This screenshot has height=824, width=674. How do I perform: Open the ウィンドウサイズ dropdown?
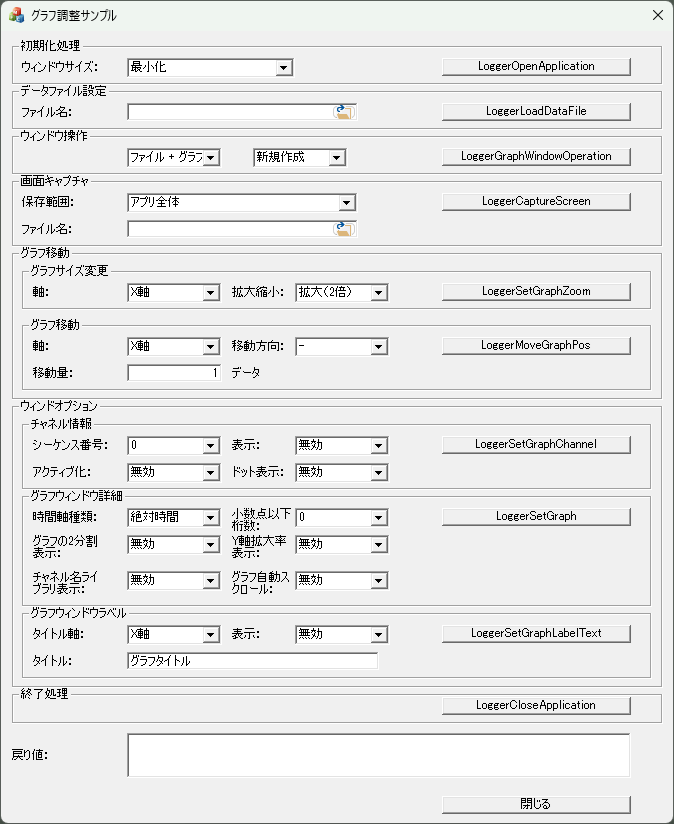tap(284, 68)
